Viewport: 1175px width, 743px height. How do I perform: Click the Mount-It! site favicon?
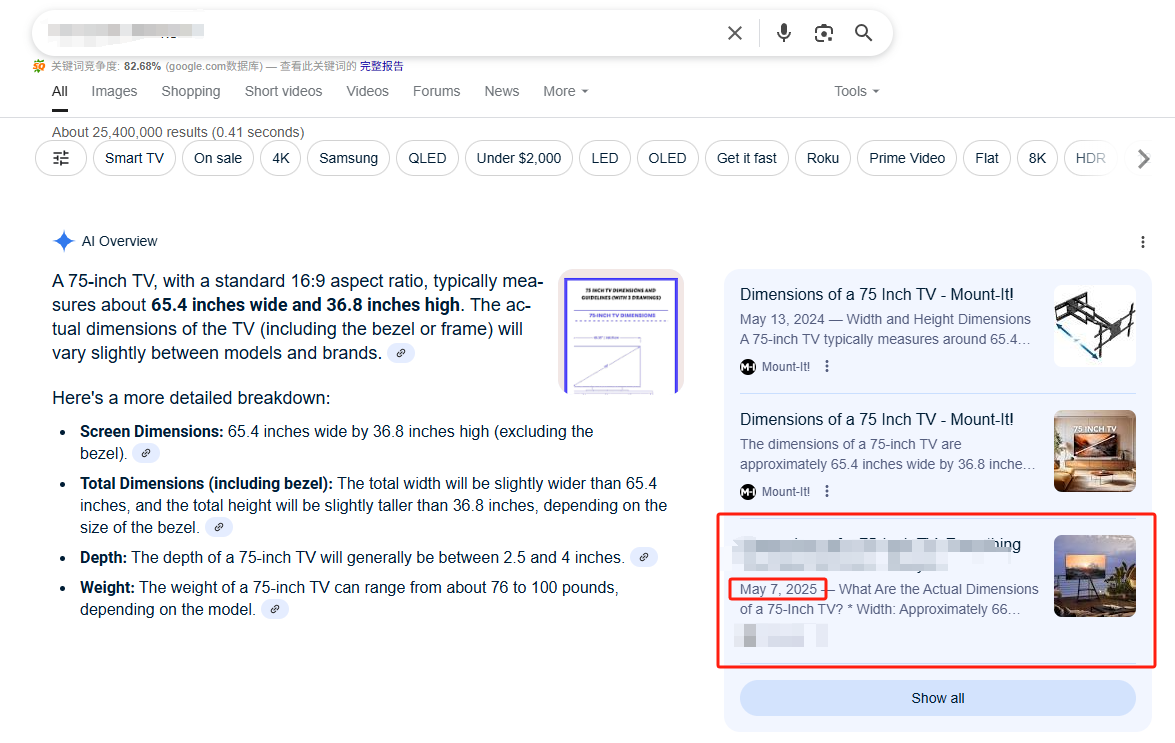tap(749, 366)
